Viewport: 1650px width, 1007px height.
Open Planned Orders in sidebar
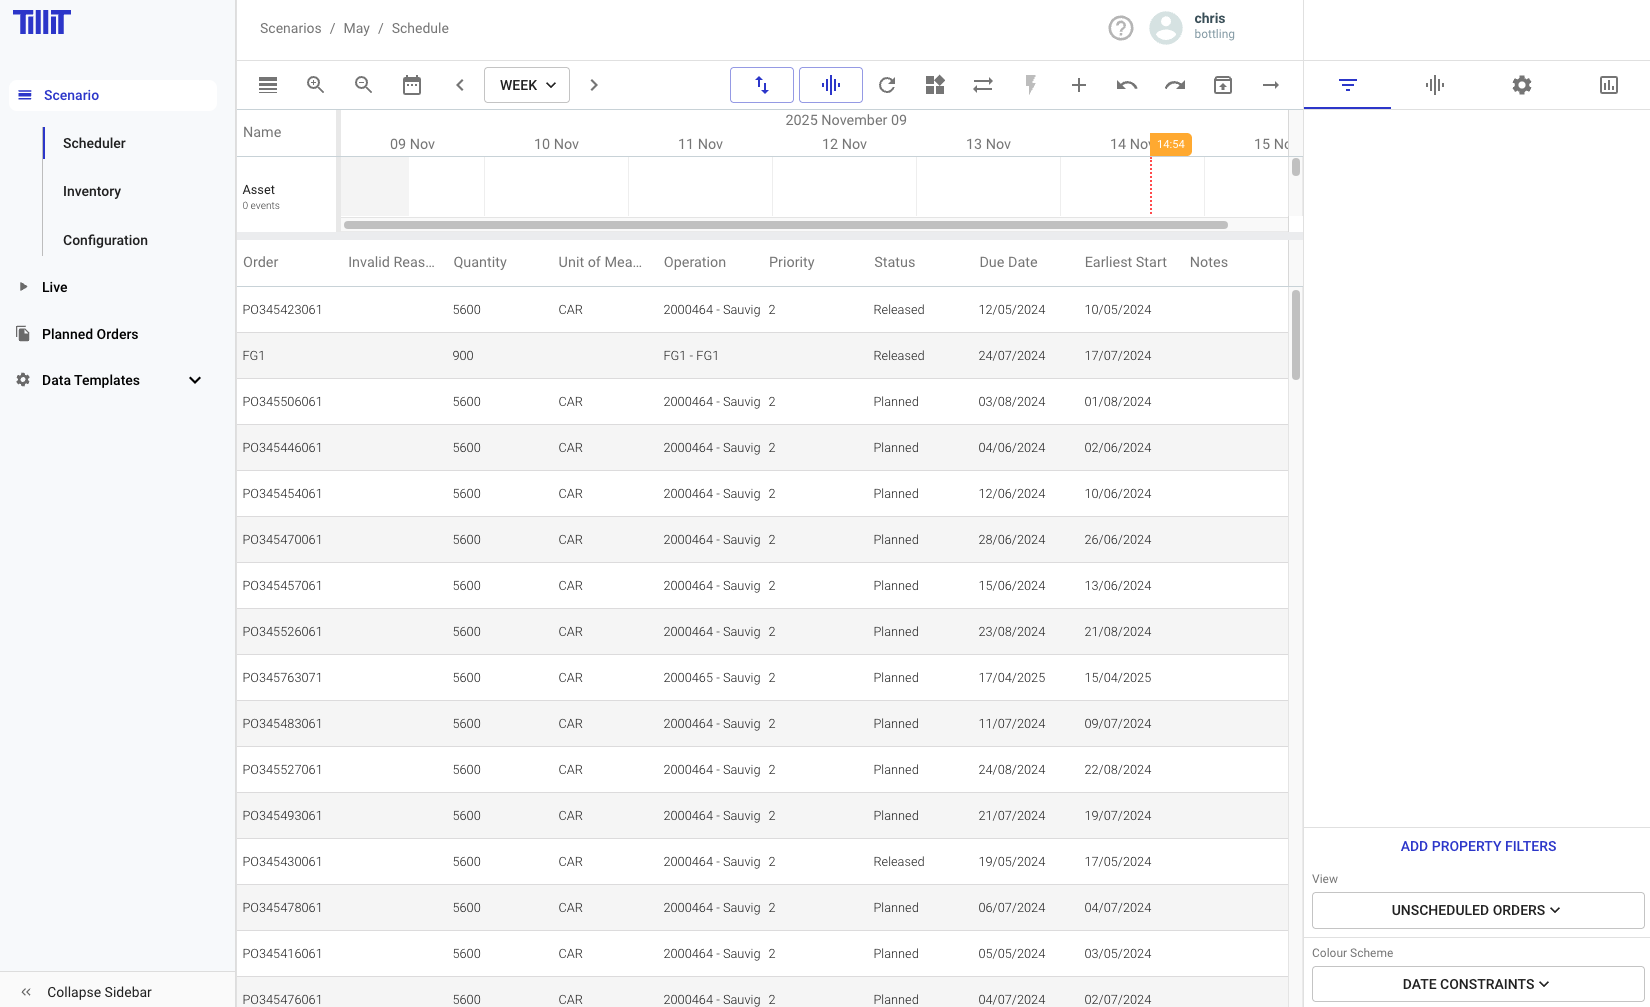coord(90,334)
